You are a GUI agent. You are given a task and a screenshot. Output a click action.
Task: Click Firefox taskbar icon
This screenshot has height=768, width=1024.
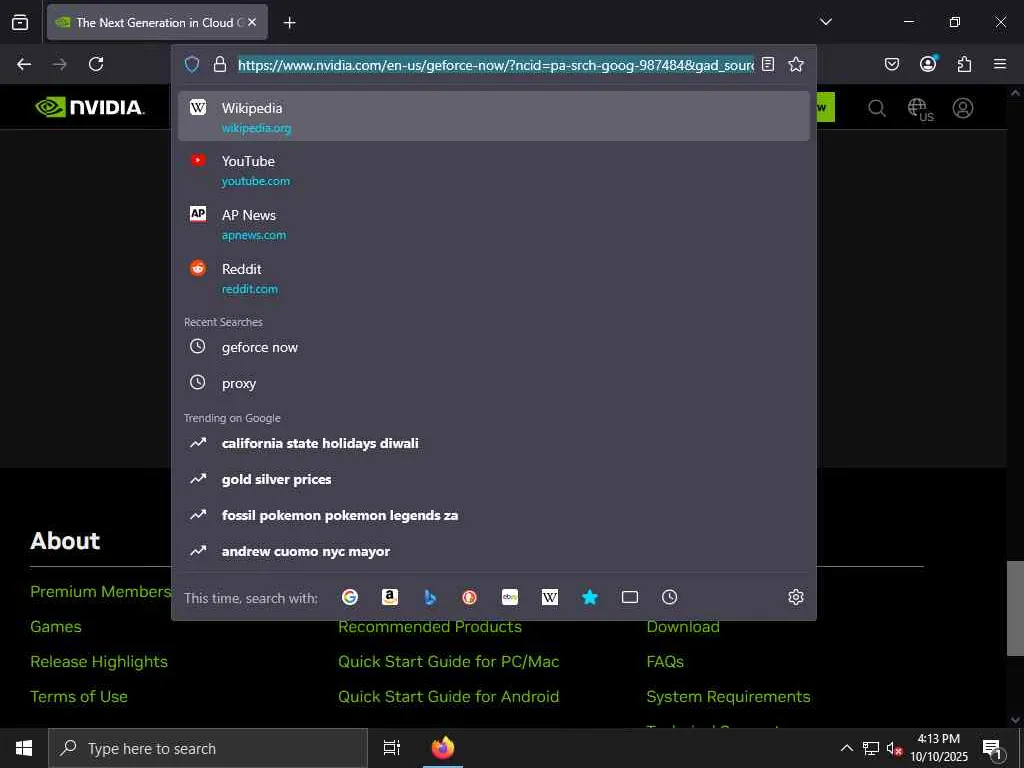click(x=443, y=748)
